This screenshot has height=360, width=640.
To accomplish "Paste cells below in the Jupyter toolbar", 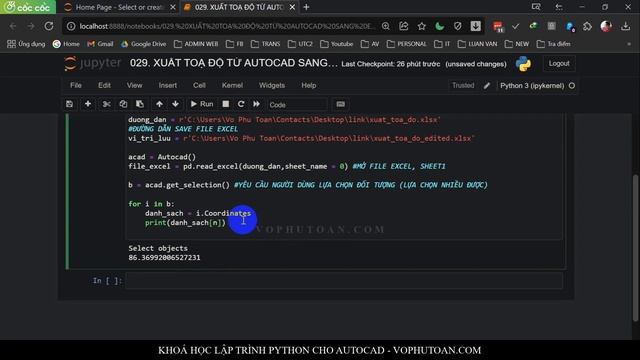I will click(x=140, y=104).
